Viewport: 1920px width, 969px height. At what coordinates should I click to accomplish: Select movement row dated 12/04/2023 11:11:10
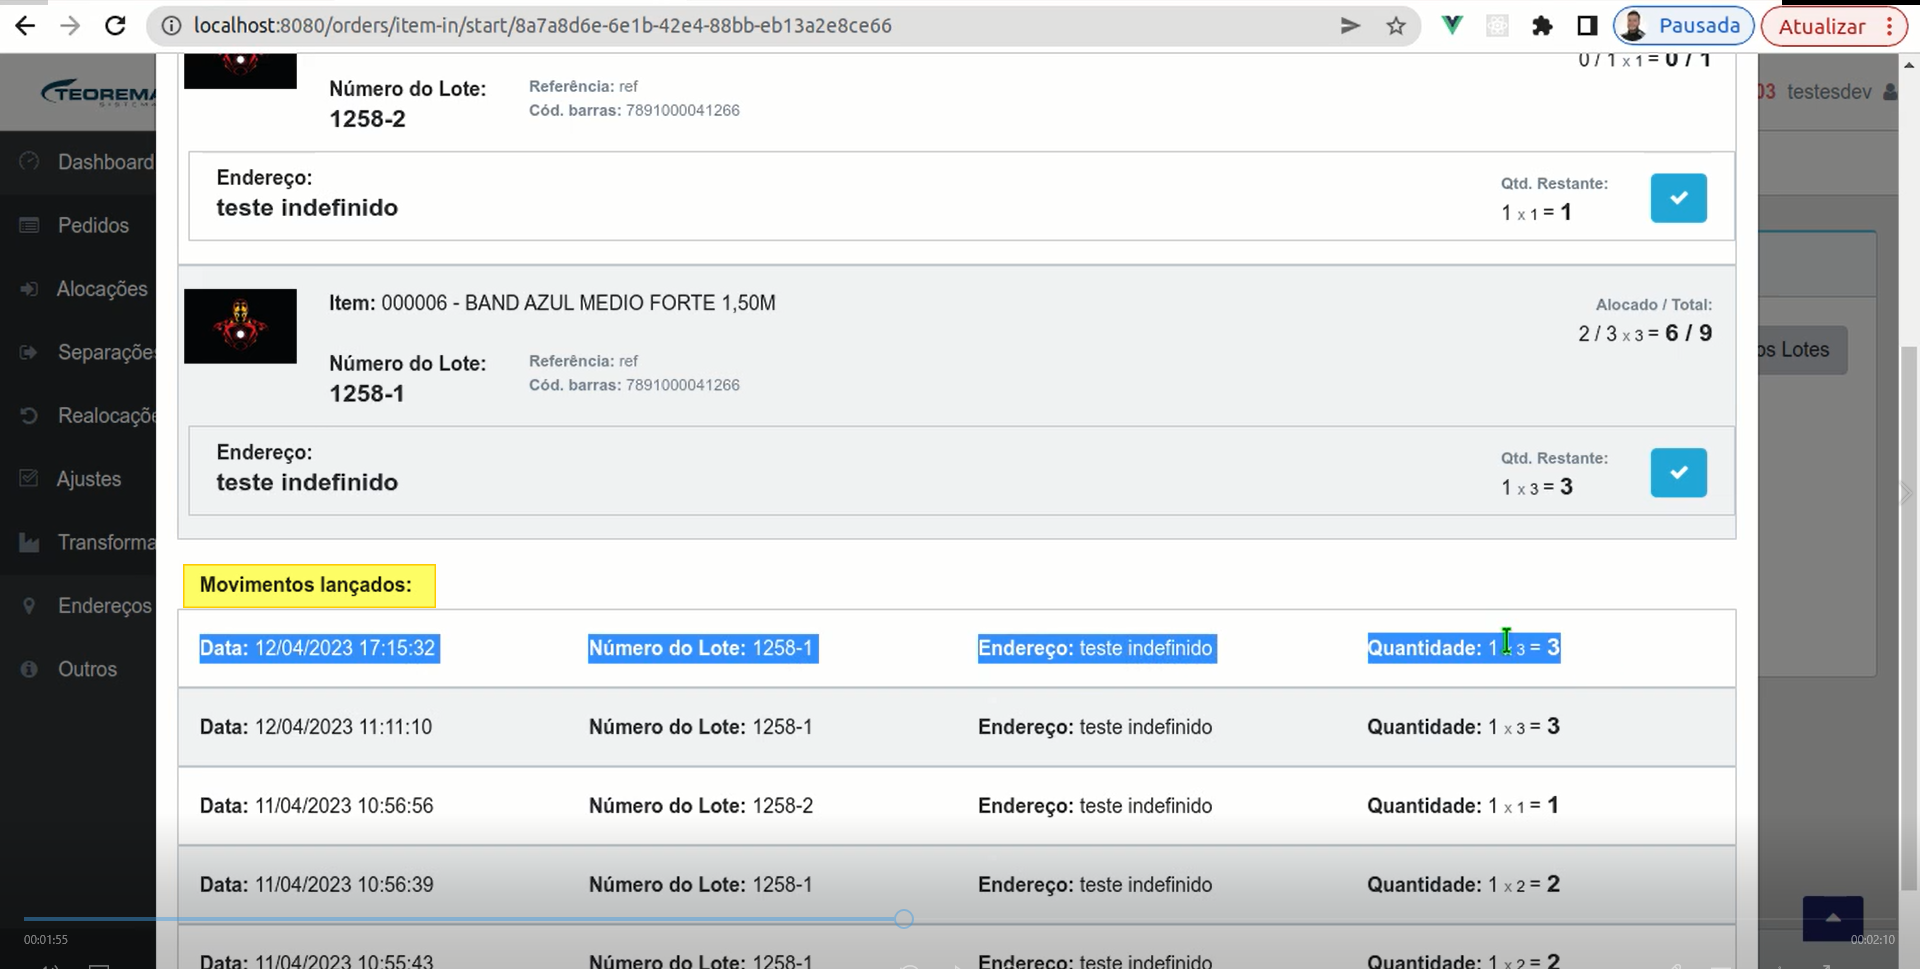(x=957, y=727)
